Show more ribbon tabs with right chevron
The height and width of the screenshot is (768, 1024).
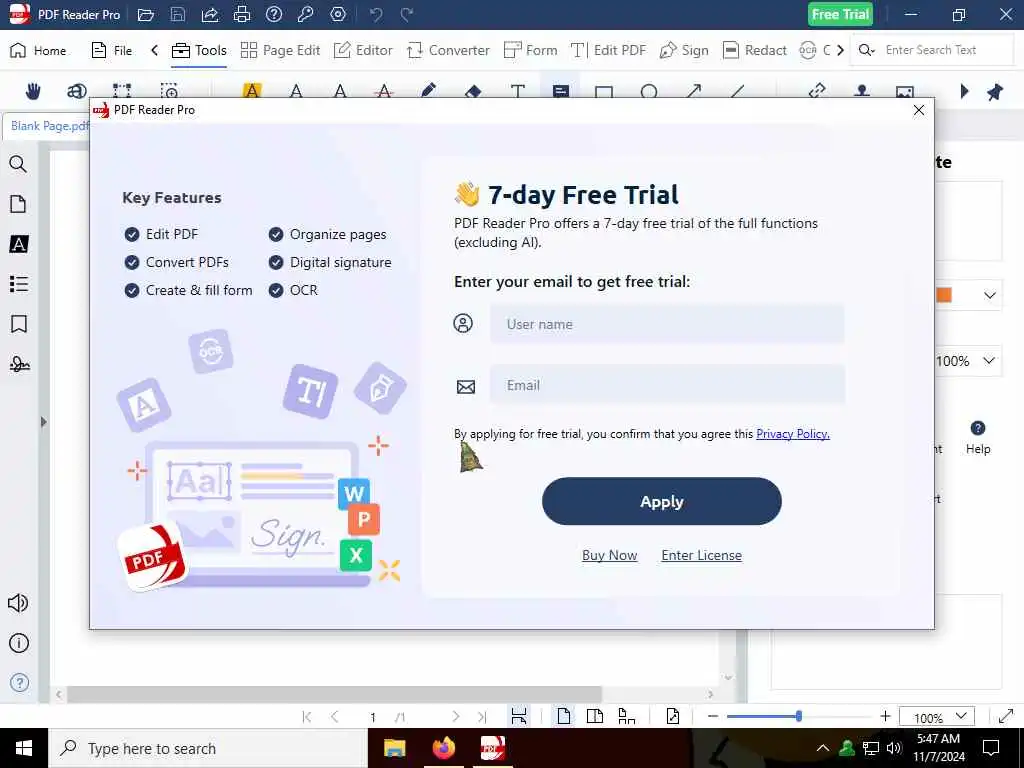point(840,50)
